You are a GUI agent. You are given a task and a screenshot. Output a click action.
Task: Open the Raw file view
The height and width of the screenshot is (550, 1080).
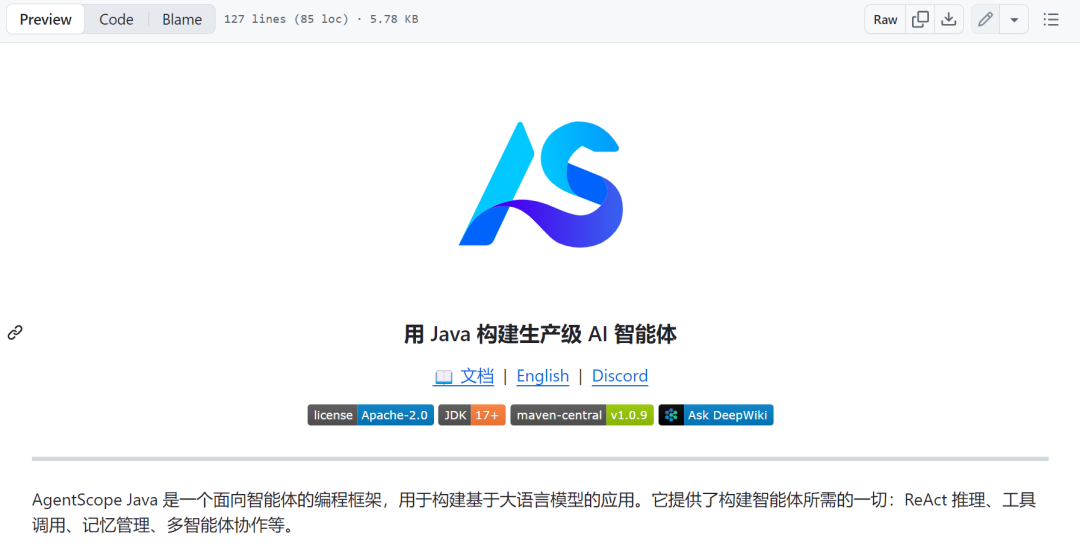(x=885, y=19)
